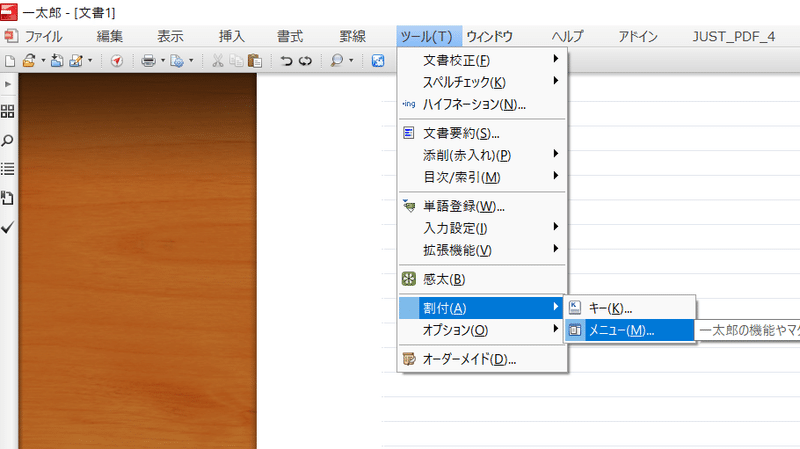800x449 pixels.
Task: Close the ツール(T) menu
Action: (429, 37)
